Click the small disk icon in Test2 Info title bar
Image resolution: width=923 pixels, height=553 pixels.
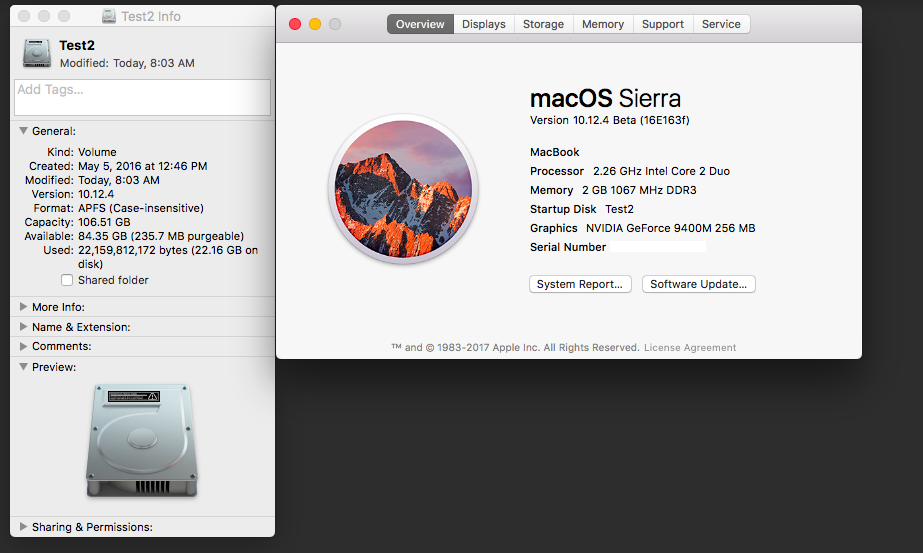pyautogui.click(x=109, y=16)
